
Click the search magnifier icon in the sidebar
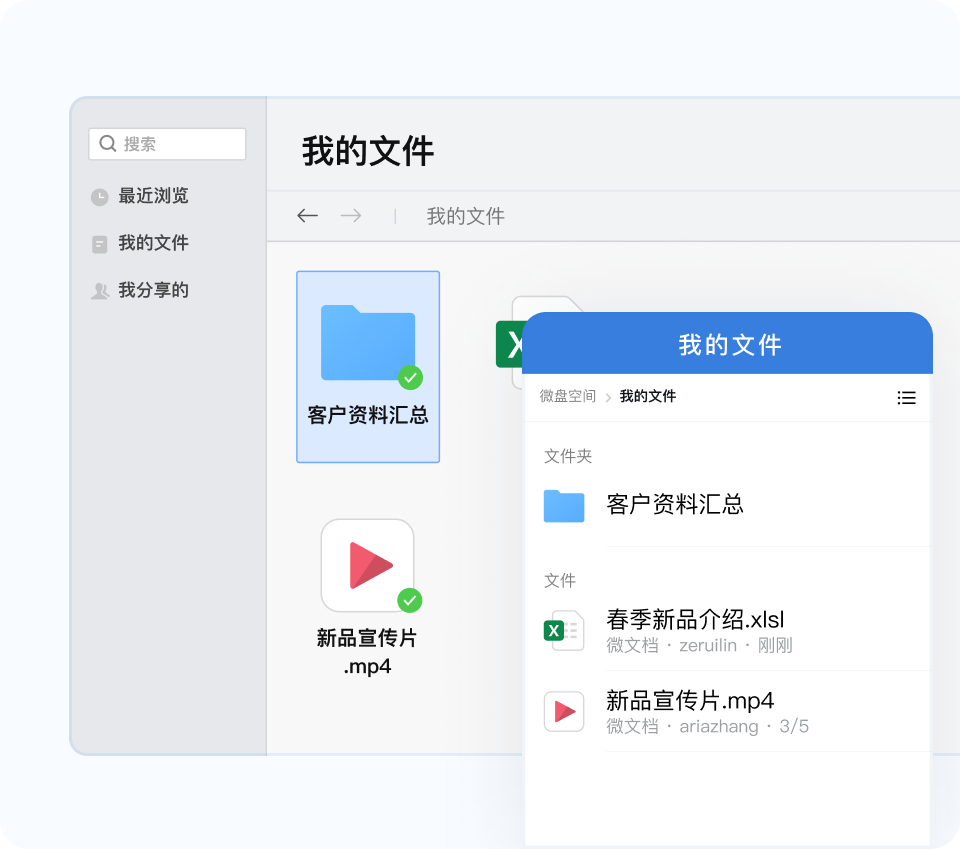point(108,144)
